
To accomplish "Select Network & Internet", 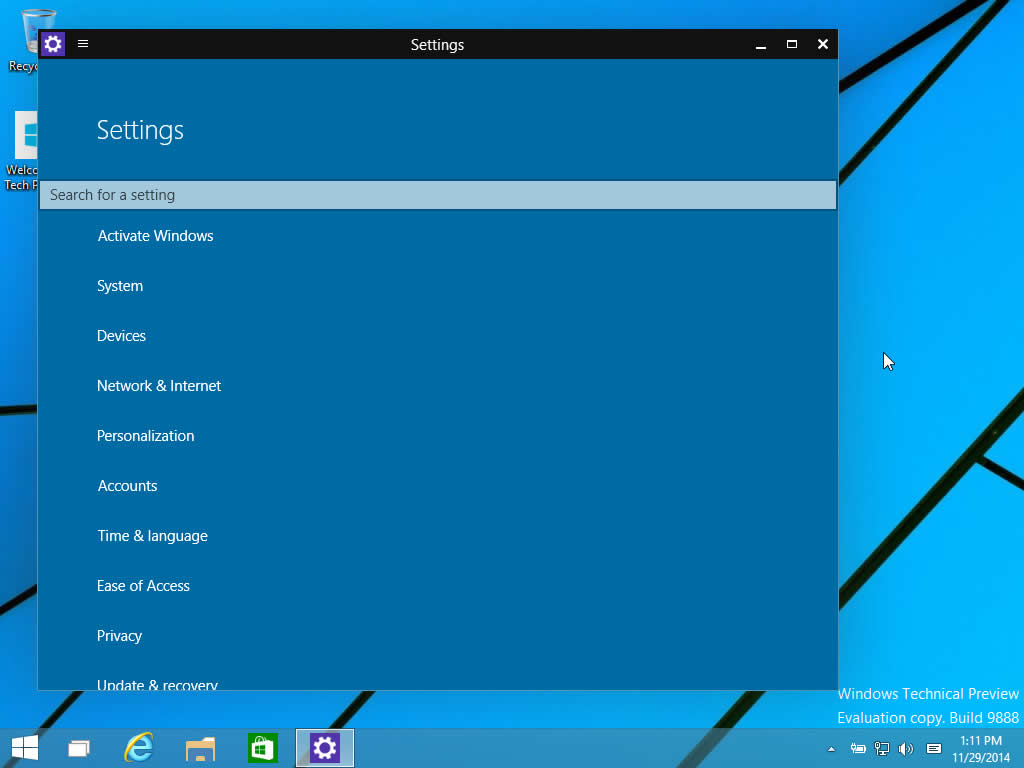I will pos(159,386).
